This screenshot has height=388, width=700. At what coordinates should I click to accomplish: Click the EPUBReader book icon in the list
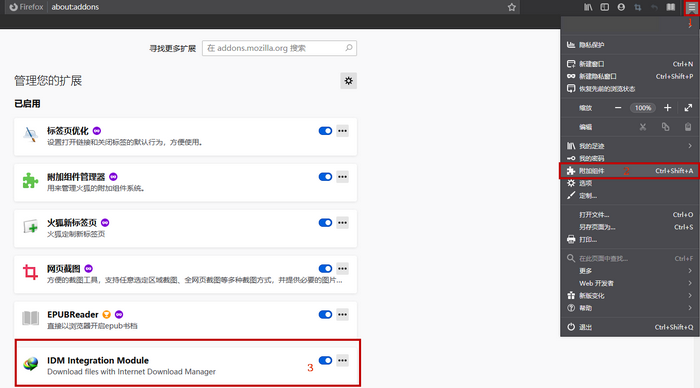coord(30,318)
